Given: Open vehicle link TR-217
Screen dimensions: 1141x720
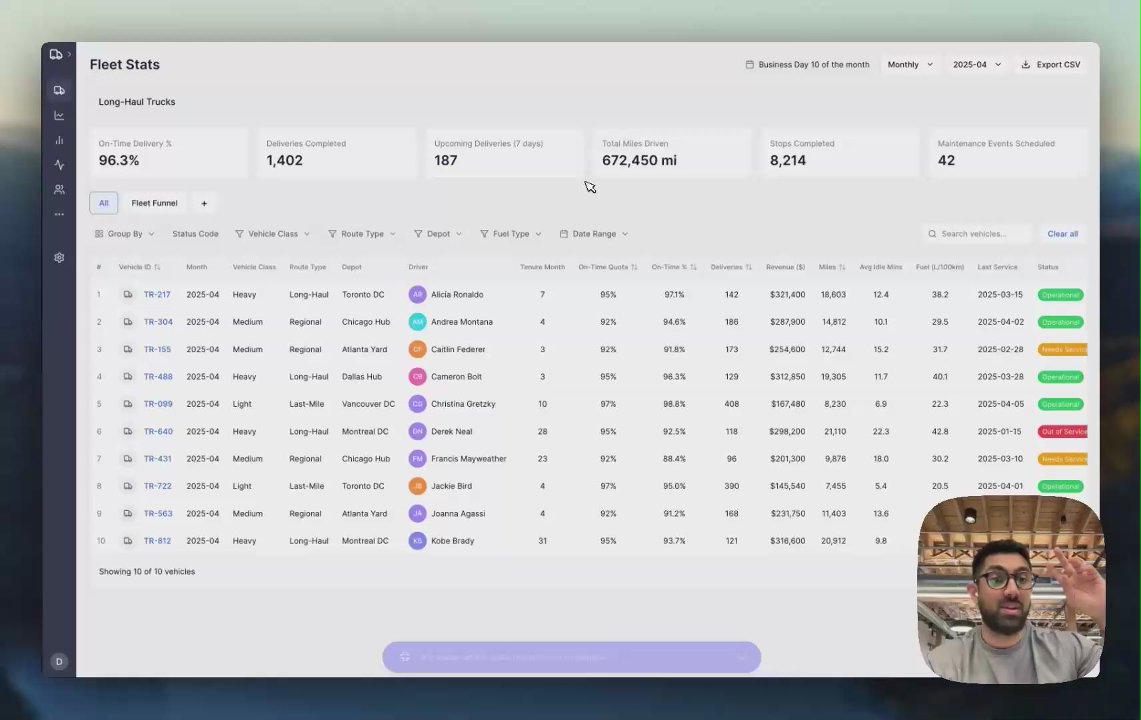Looking at the screenshot, I should pos(156,295).
